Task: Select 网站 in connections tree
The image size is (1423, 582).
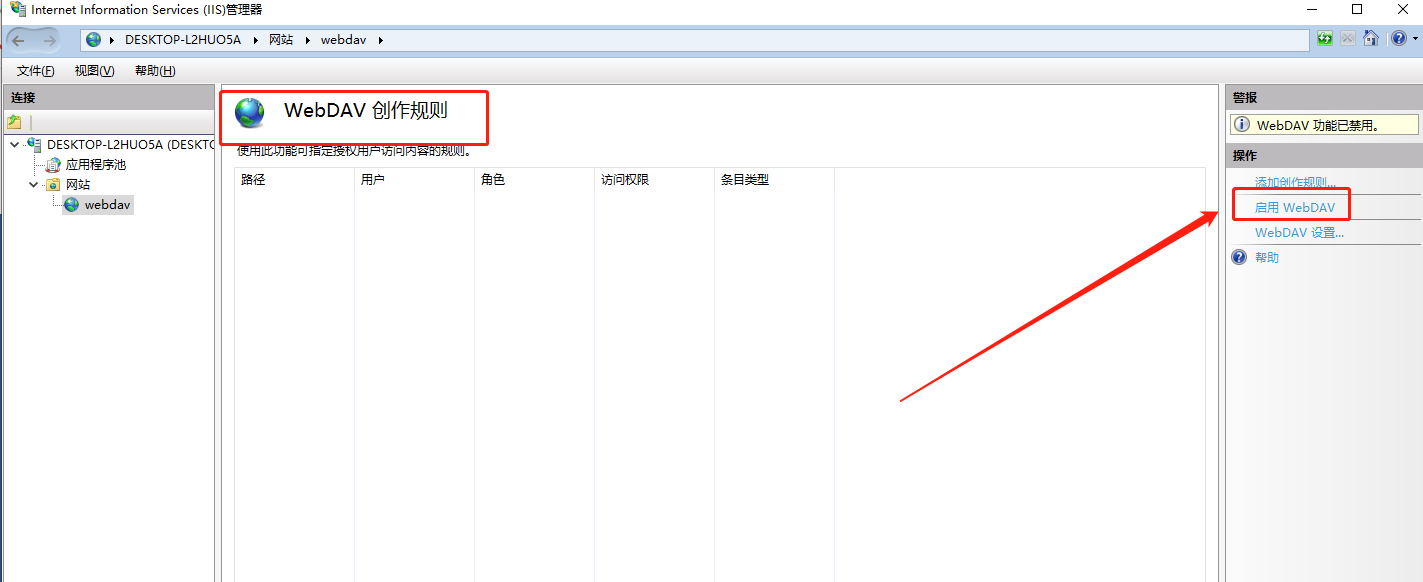Action: pyautogui.click(x=78, y=184)
